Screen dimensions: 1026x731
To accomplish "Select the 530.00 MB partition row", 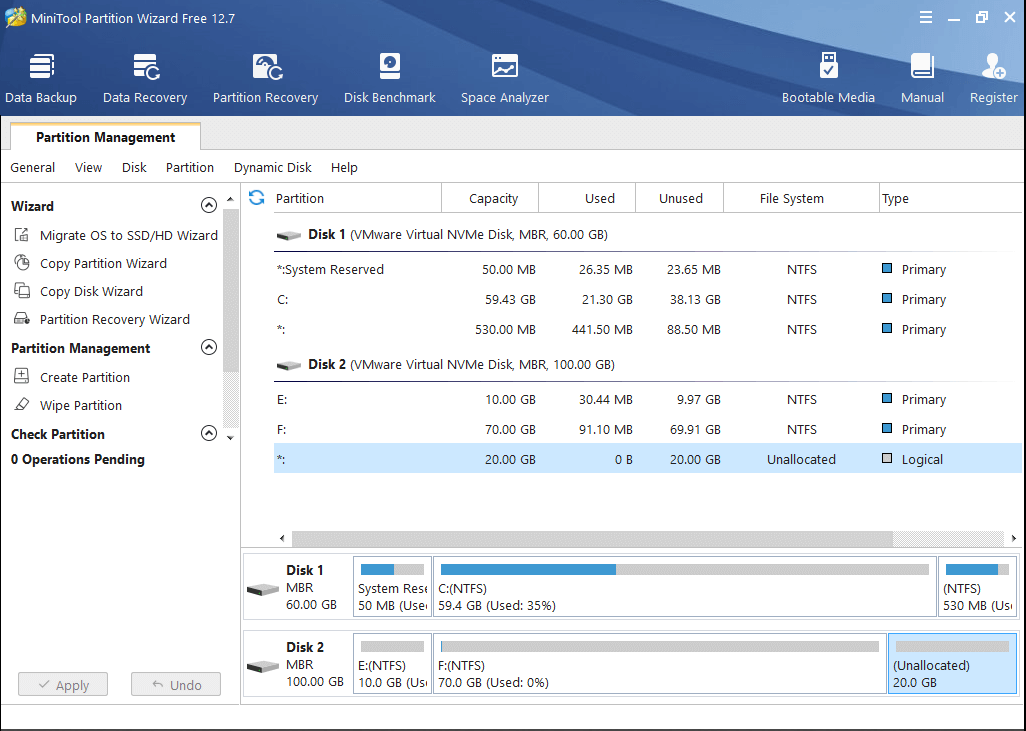I will pos(648,330).
